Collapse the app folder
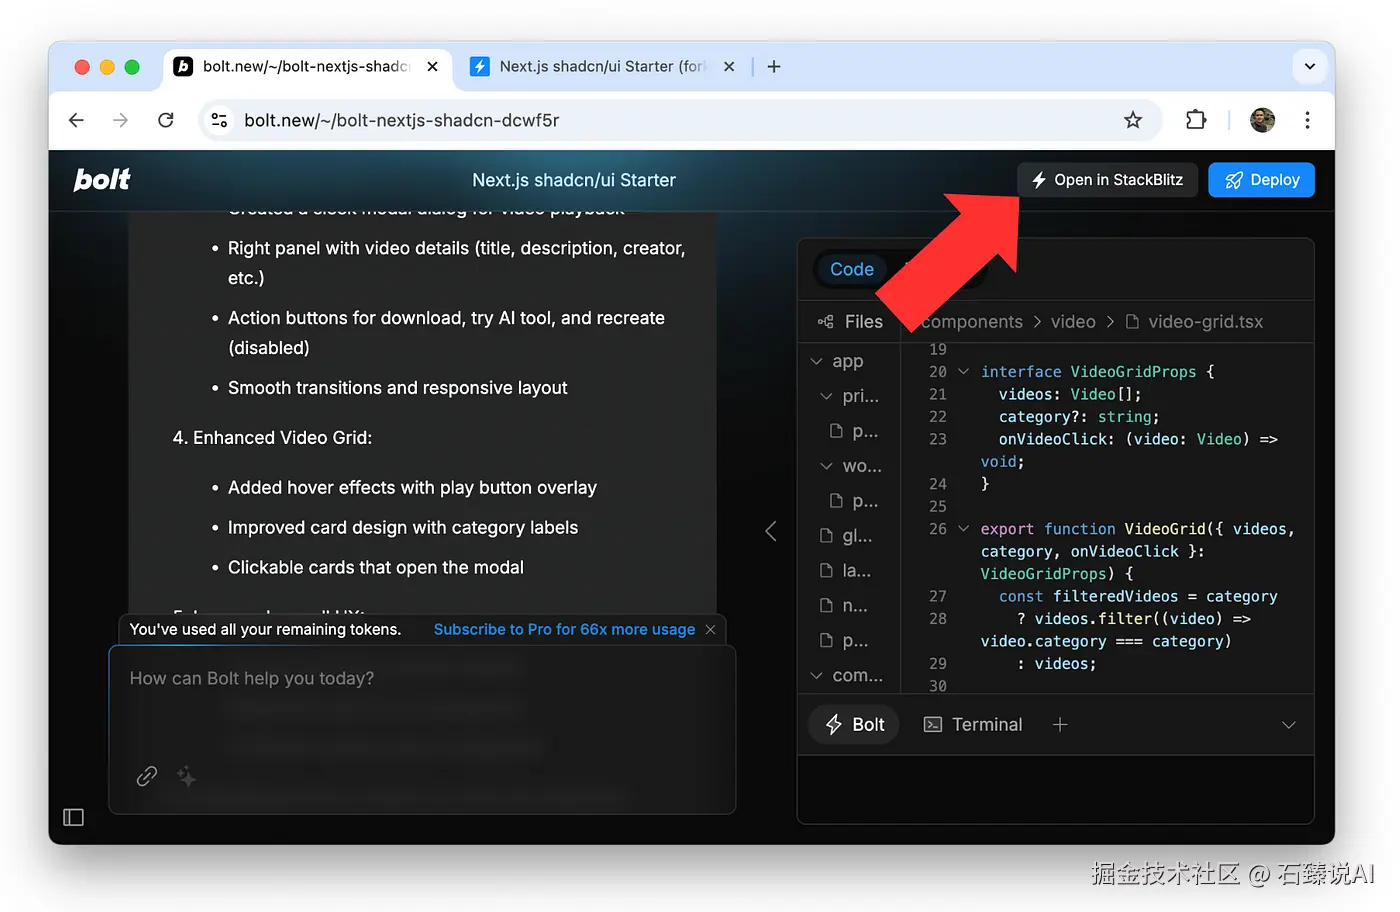The width and height of the screenshot is (1400, 912). pos(817,361)
